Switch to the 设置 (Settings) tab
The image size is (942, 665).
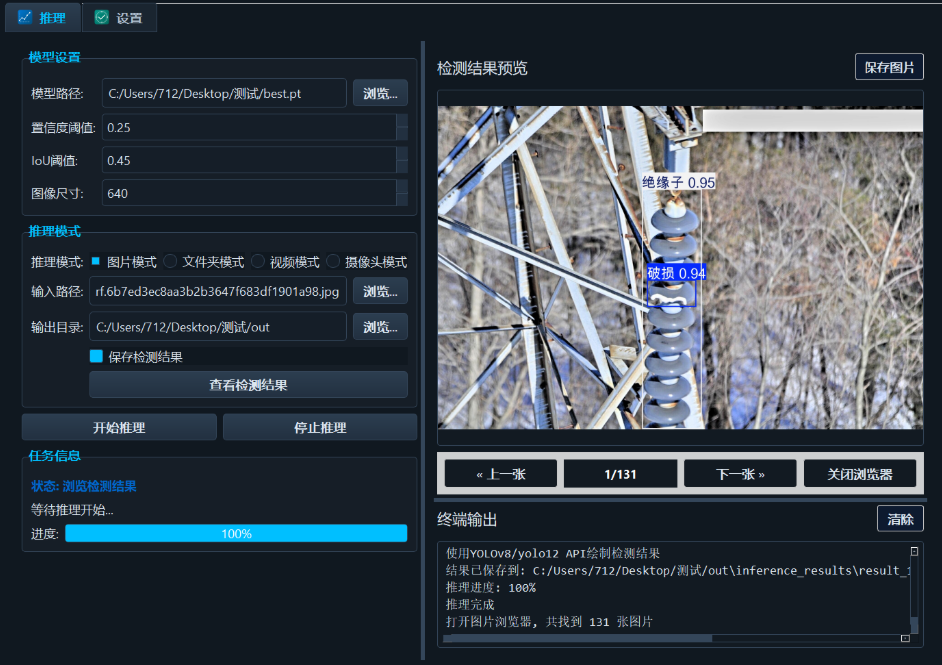point(119,17)
